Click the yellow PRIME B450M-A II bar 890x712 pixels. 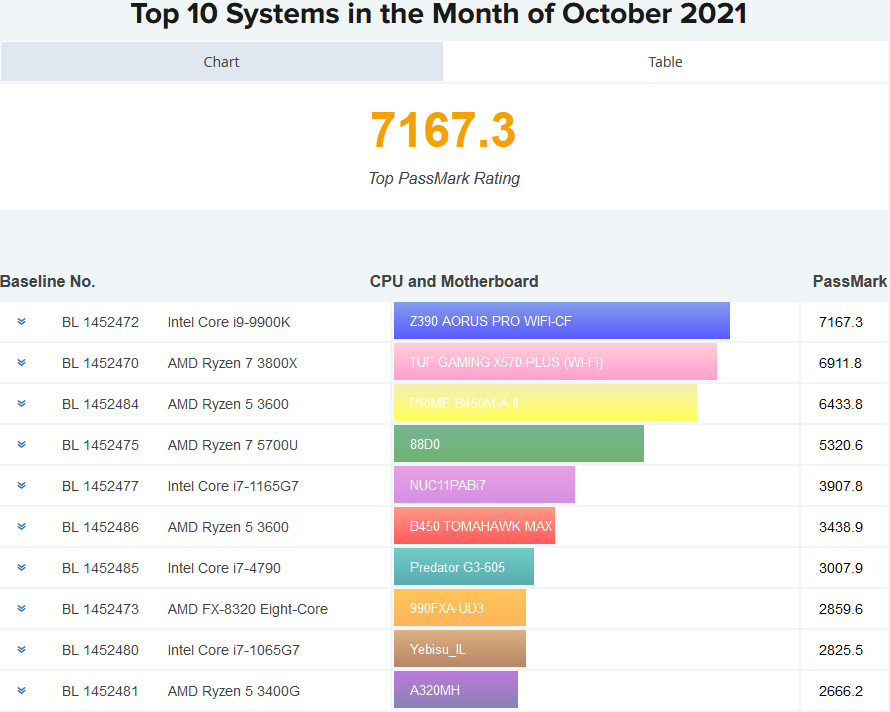tap(545, 403)
